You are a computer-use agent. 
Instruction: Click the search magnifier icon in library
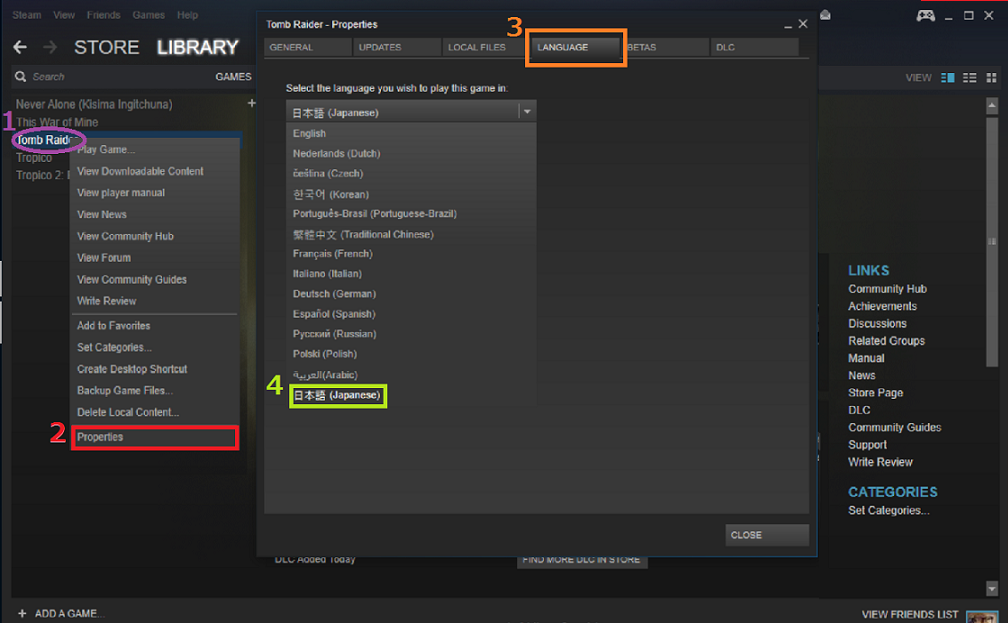[x=21, y=77]
